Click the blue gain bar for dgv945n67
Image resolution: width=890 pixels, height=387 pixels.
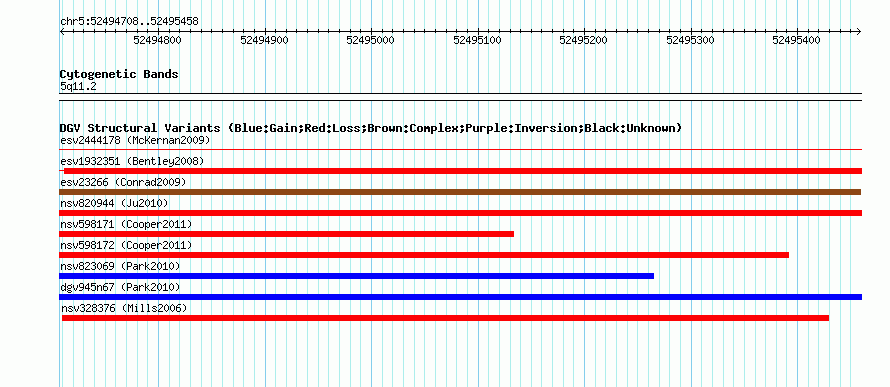[x=461, y=297]
